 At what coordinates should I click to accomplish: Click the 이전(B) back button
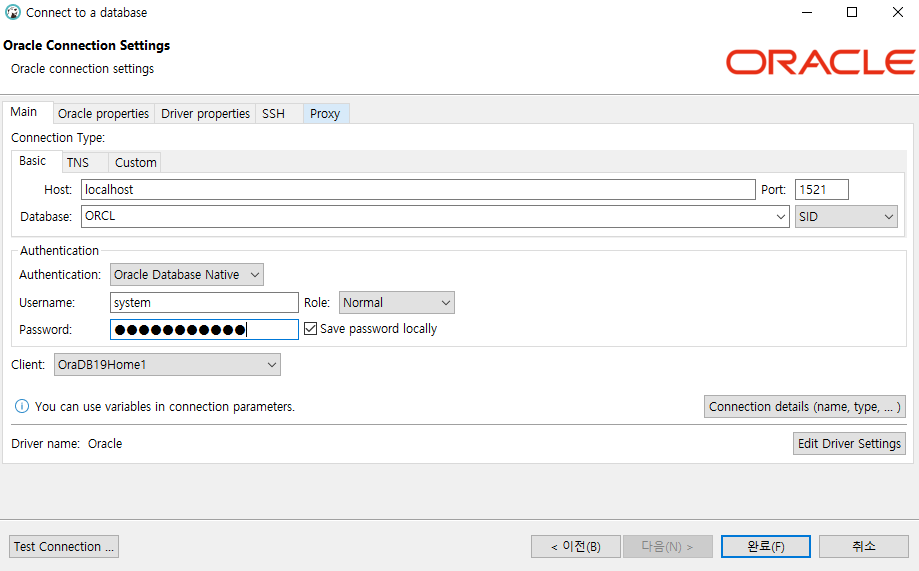point(576,546)
